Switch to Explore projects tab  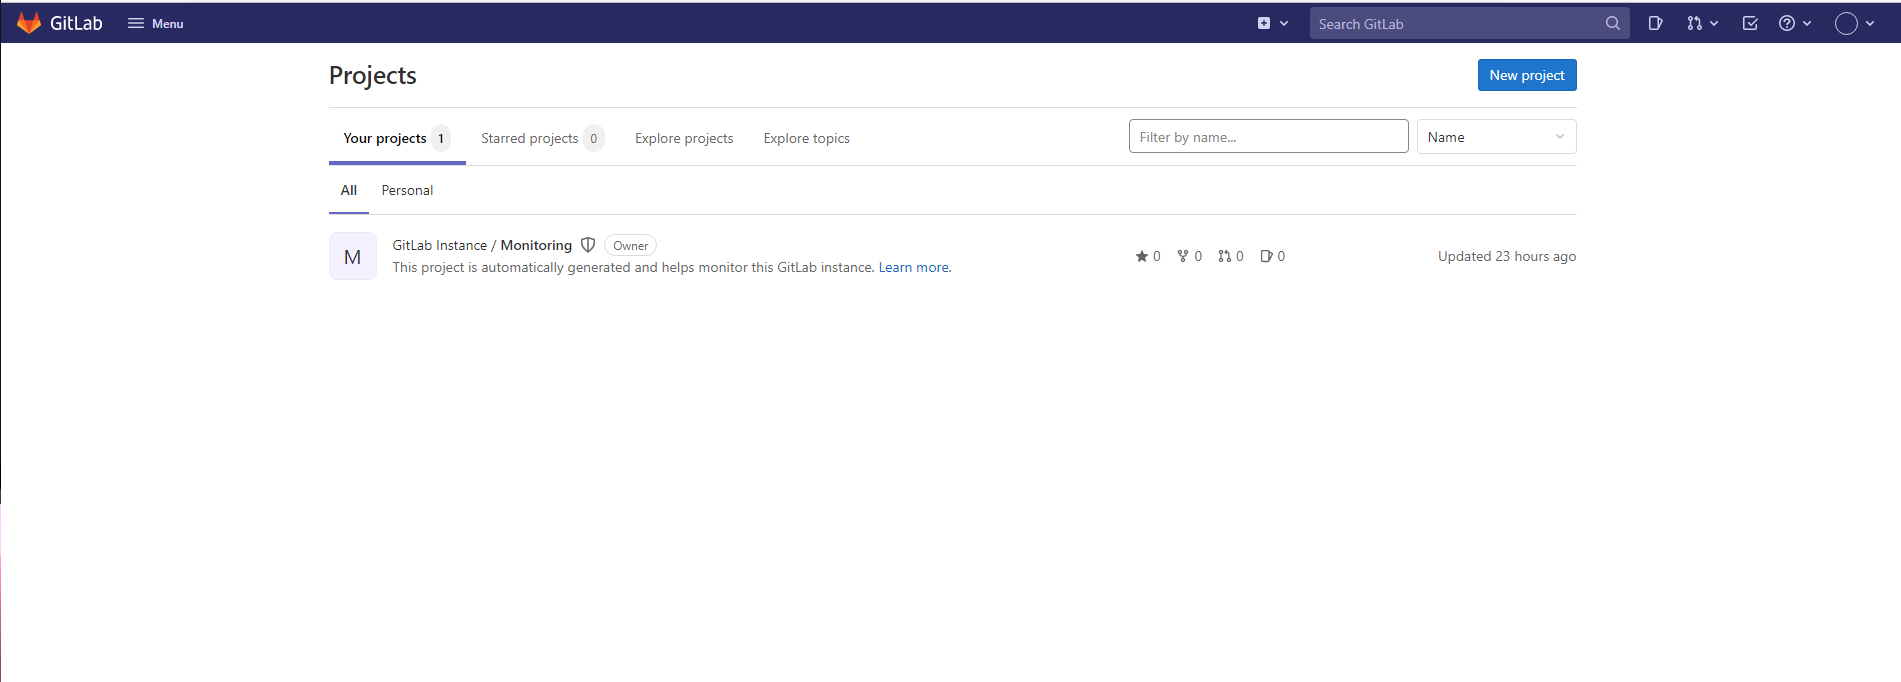coord(684,138)
